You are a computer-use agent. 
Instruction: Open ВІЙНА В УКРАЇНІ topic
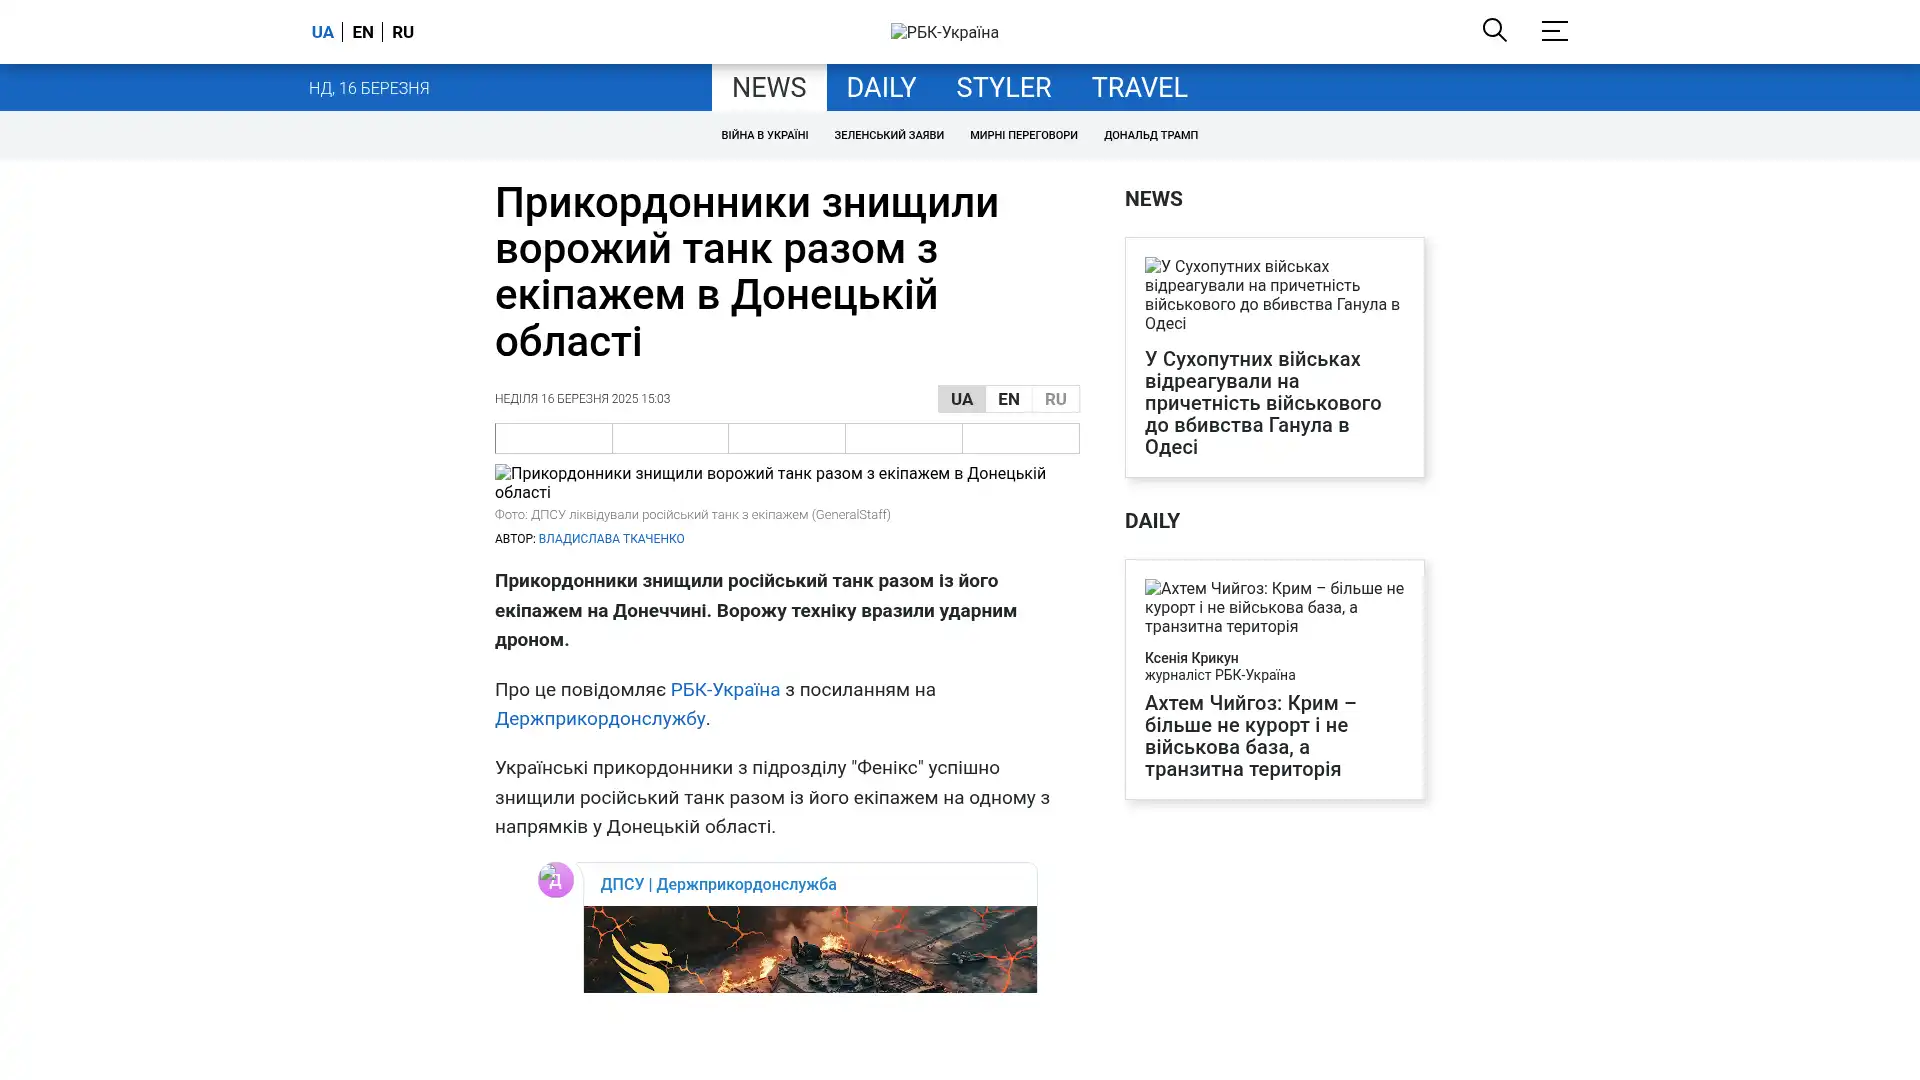coord(764,135)
